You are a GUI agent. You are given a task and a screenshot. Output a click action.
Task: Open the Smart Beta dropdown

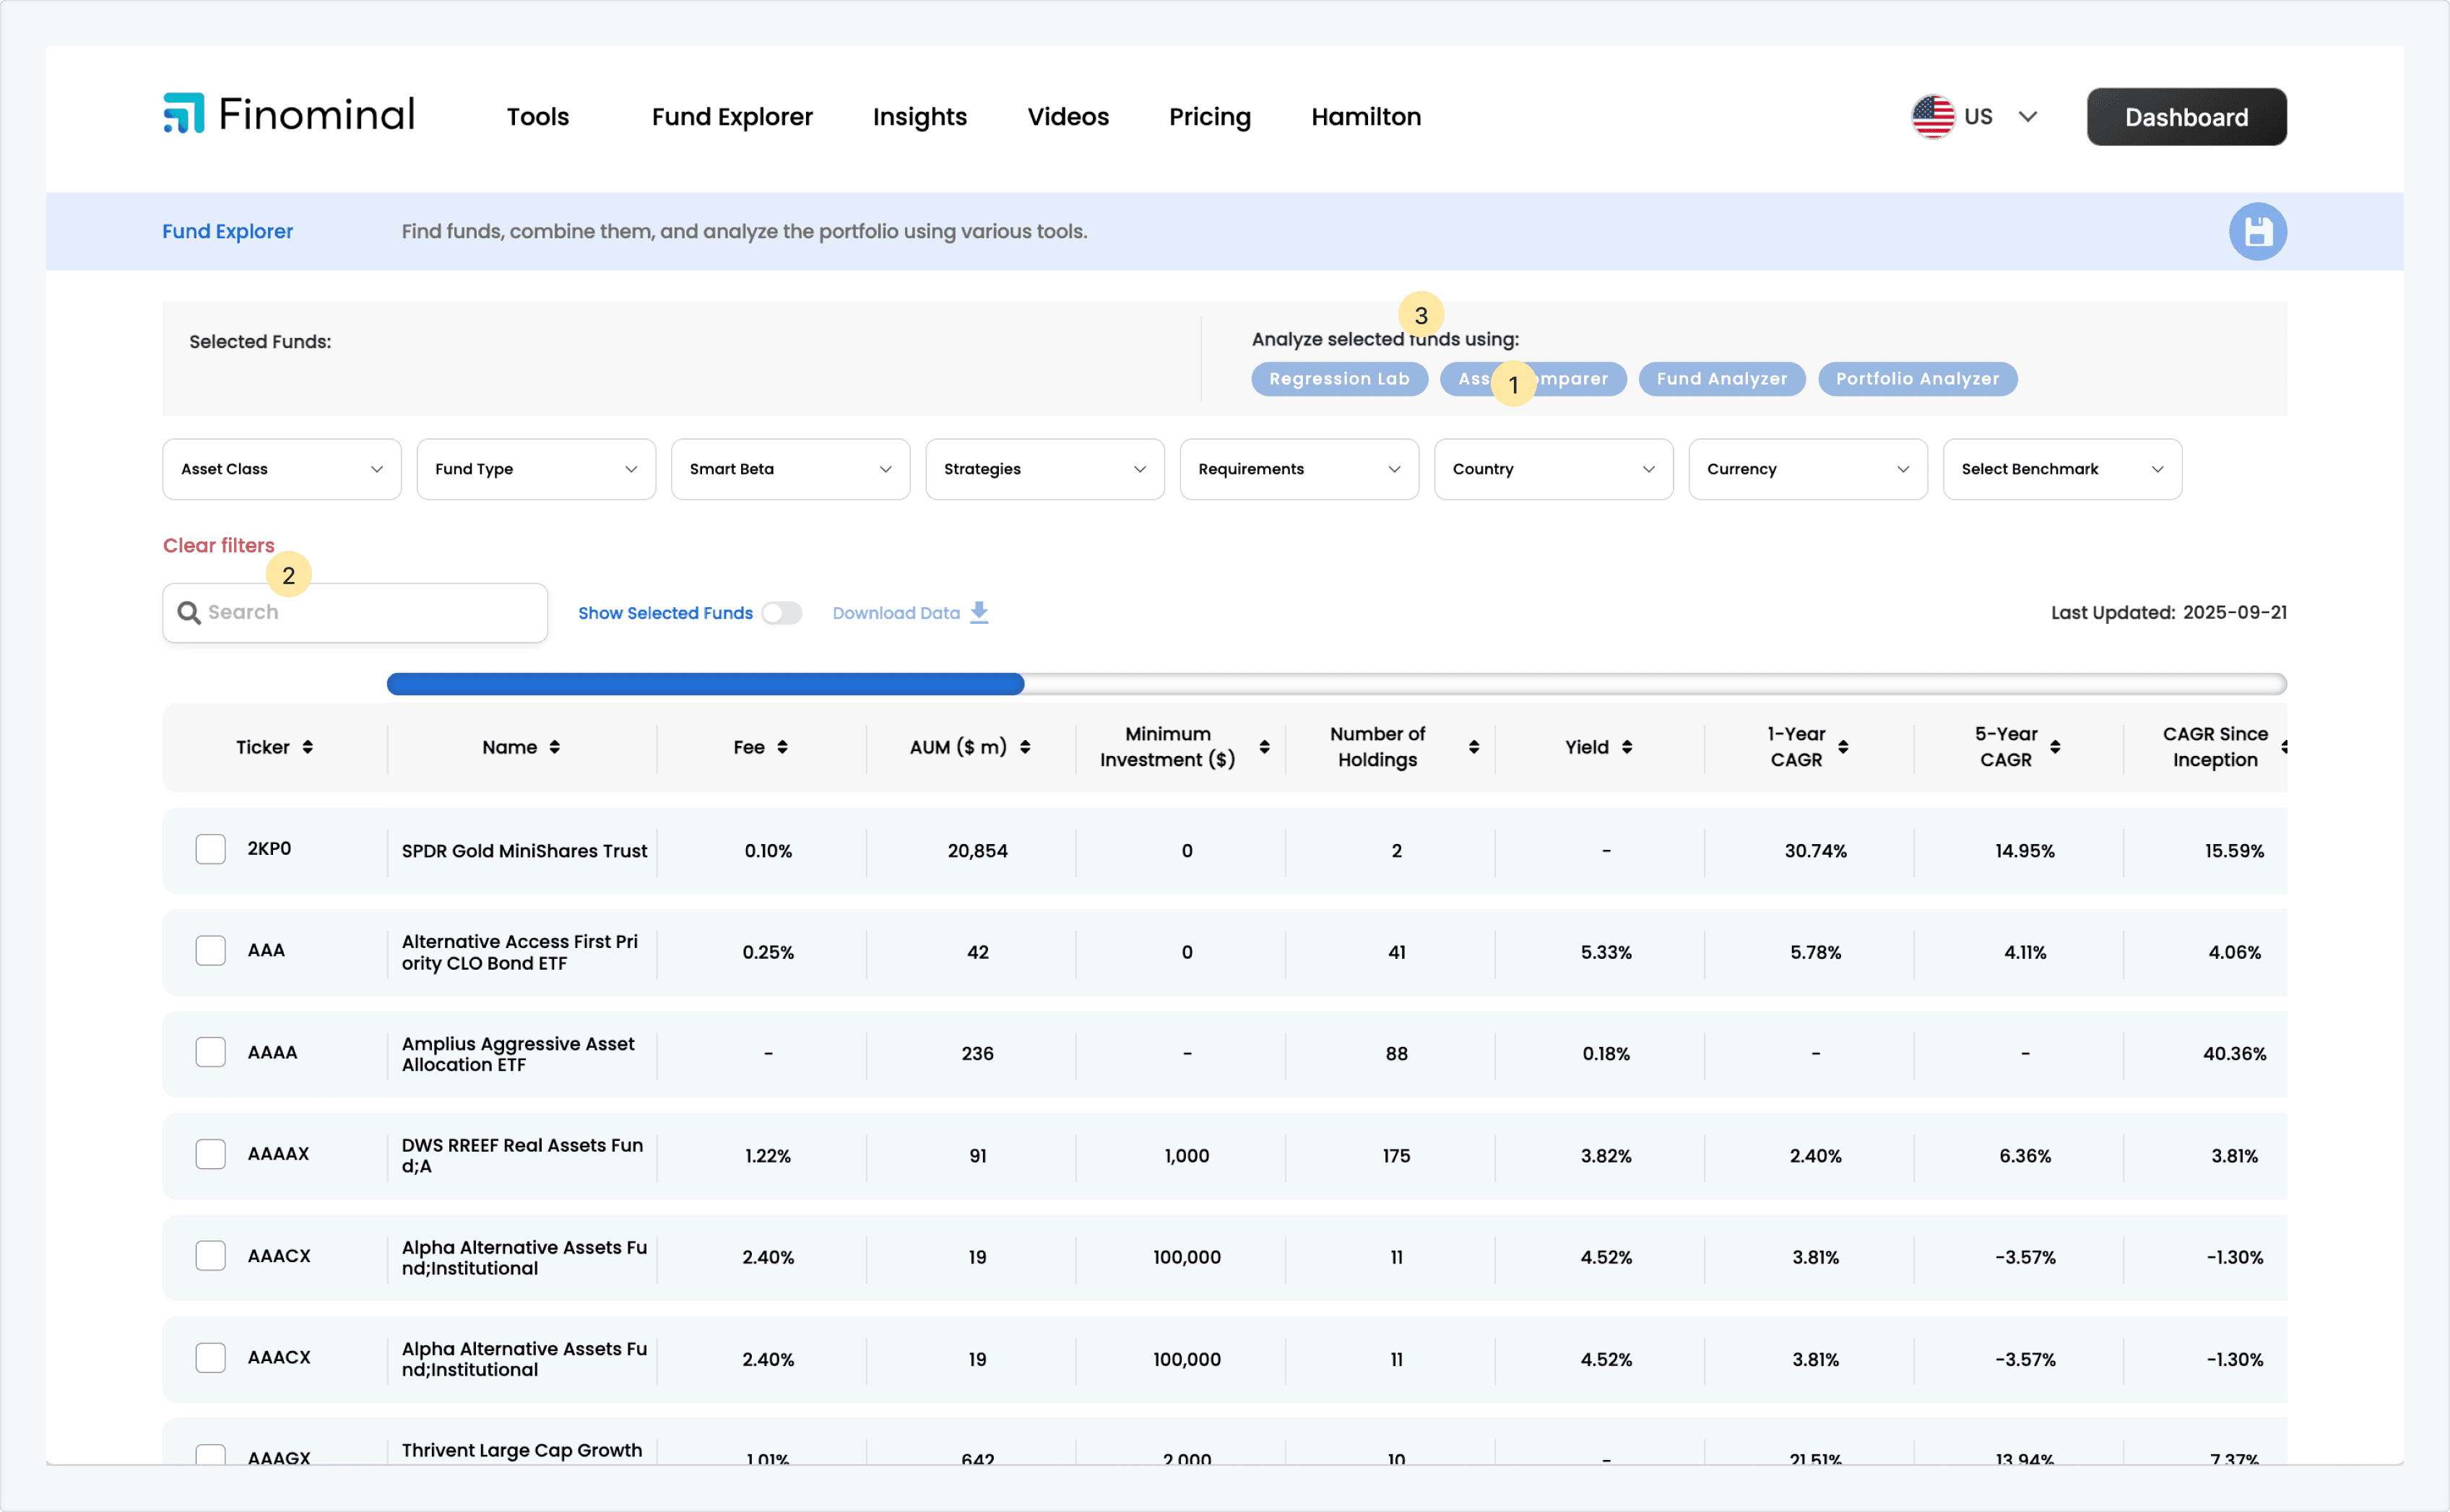791,469
